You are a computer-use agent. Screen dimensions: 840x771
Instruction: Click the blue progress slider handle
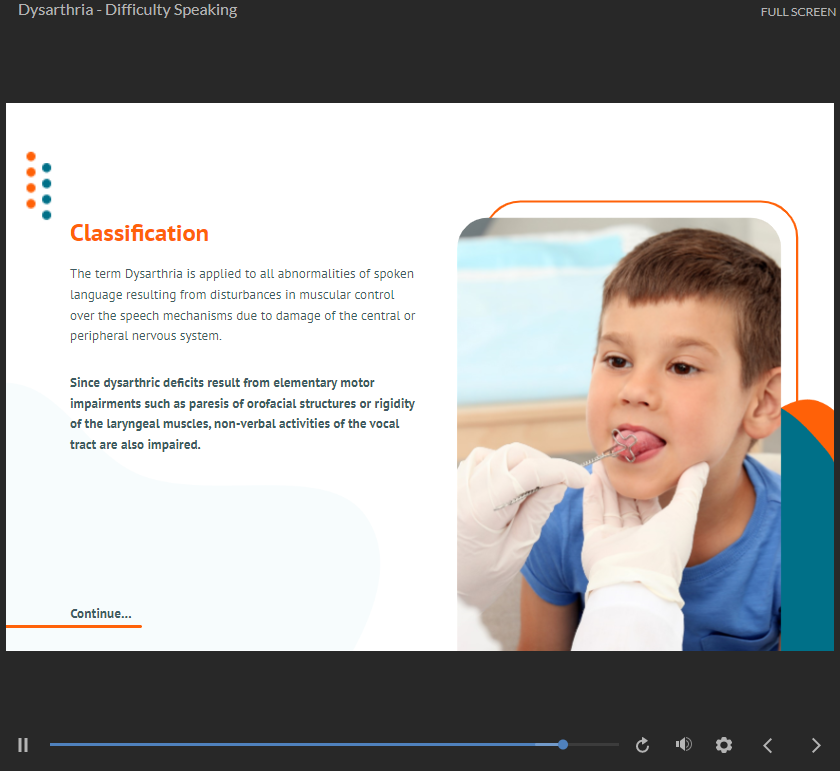tap(563, 745)
